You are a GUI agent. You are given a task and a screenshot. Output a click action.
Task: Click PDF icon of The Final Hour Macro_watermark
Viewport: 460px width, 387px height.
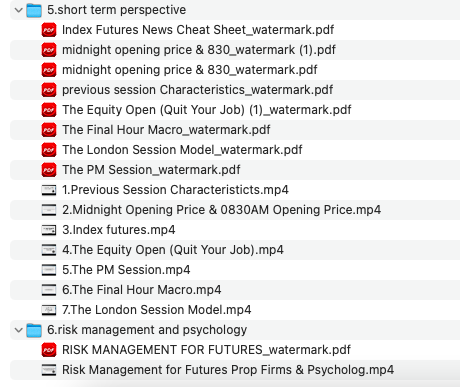tap(49, 130)
